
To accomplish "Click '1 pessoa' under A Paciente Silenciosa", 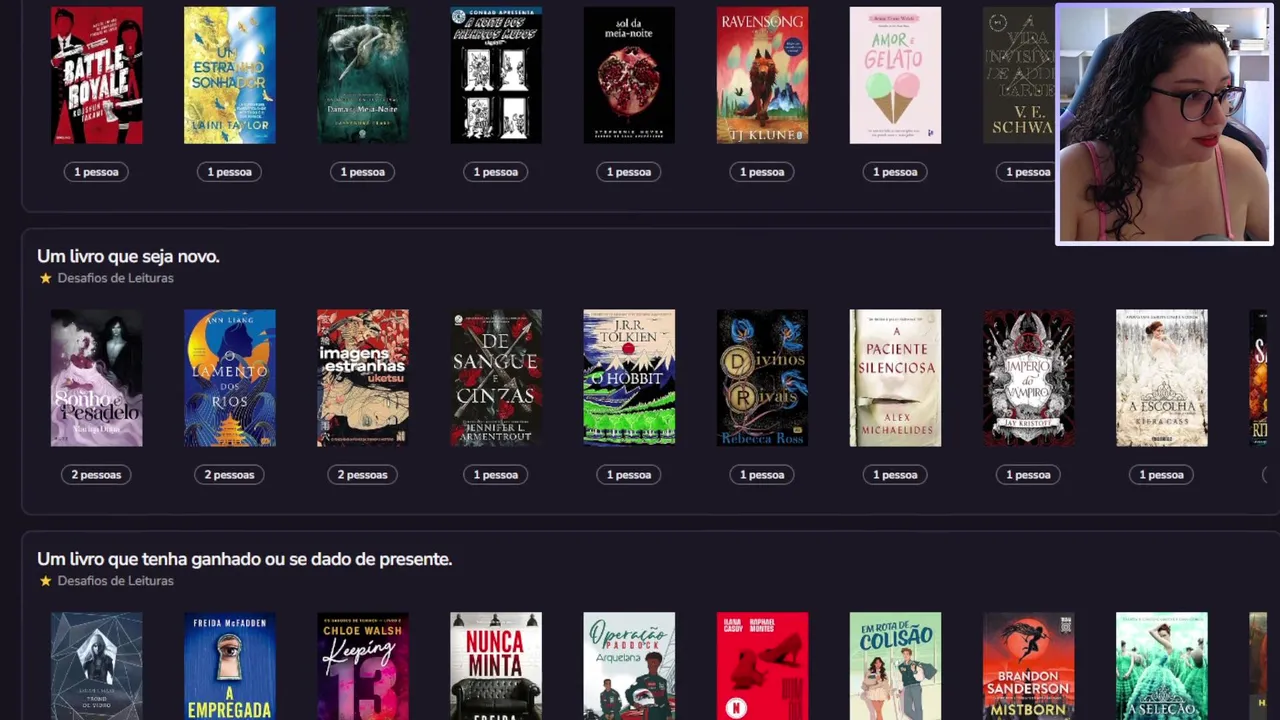I will (x=895, y=475).
